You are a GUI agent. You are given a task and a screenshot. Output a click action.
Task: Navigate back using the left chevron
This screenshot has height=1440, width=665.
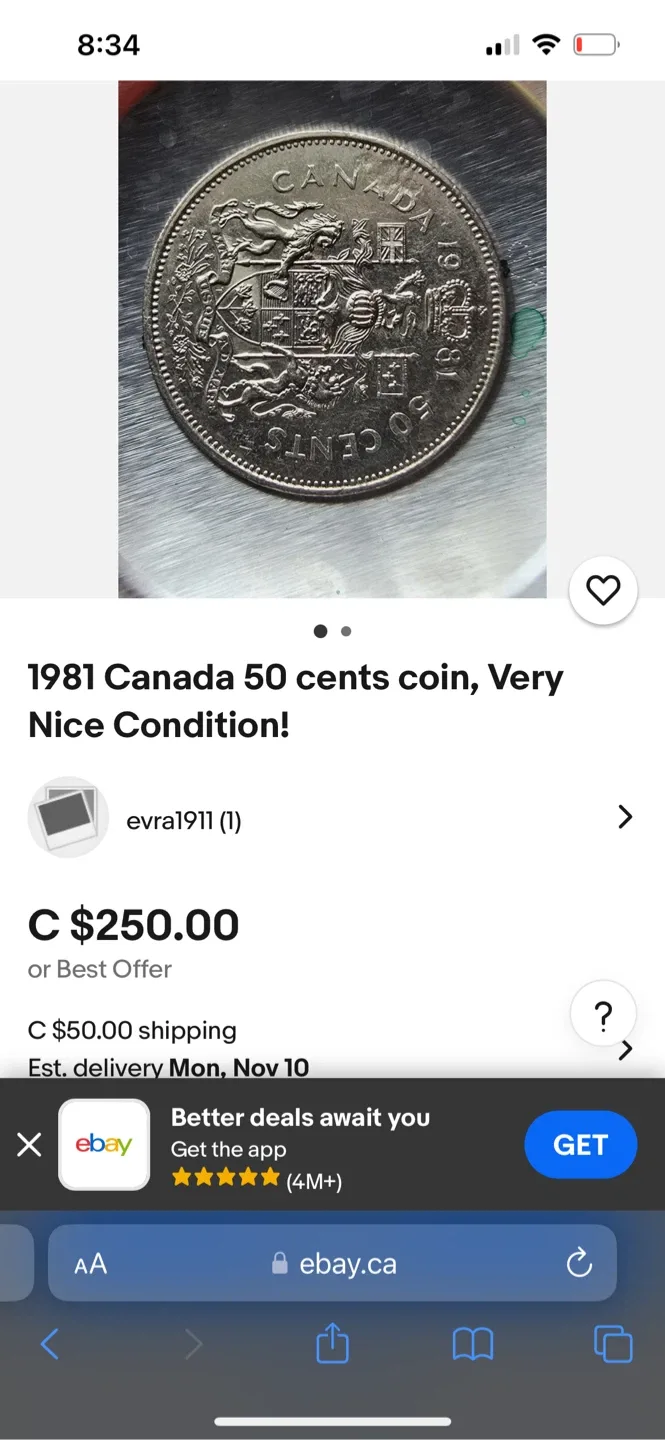pos(50,1344)
